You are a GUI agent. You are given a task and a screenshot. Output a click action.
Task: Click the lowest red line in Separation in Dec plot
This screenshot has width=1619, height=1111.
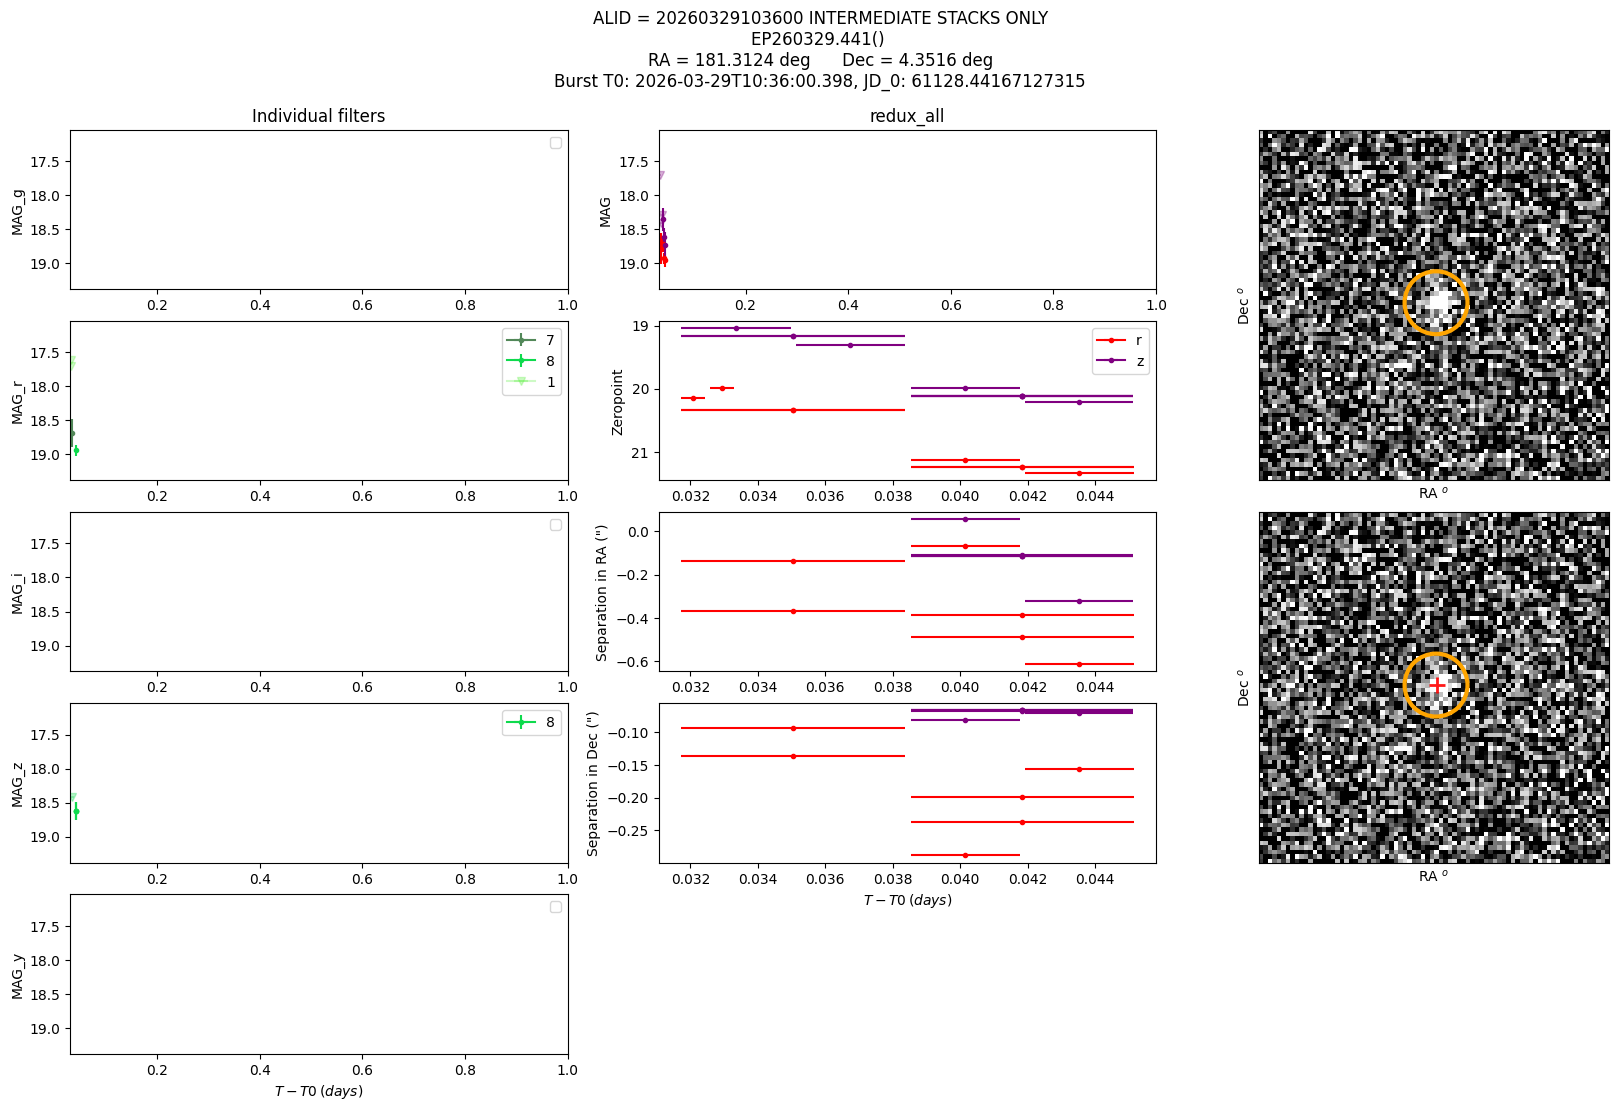pos(965,855)
